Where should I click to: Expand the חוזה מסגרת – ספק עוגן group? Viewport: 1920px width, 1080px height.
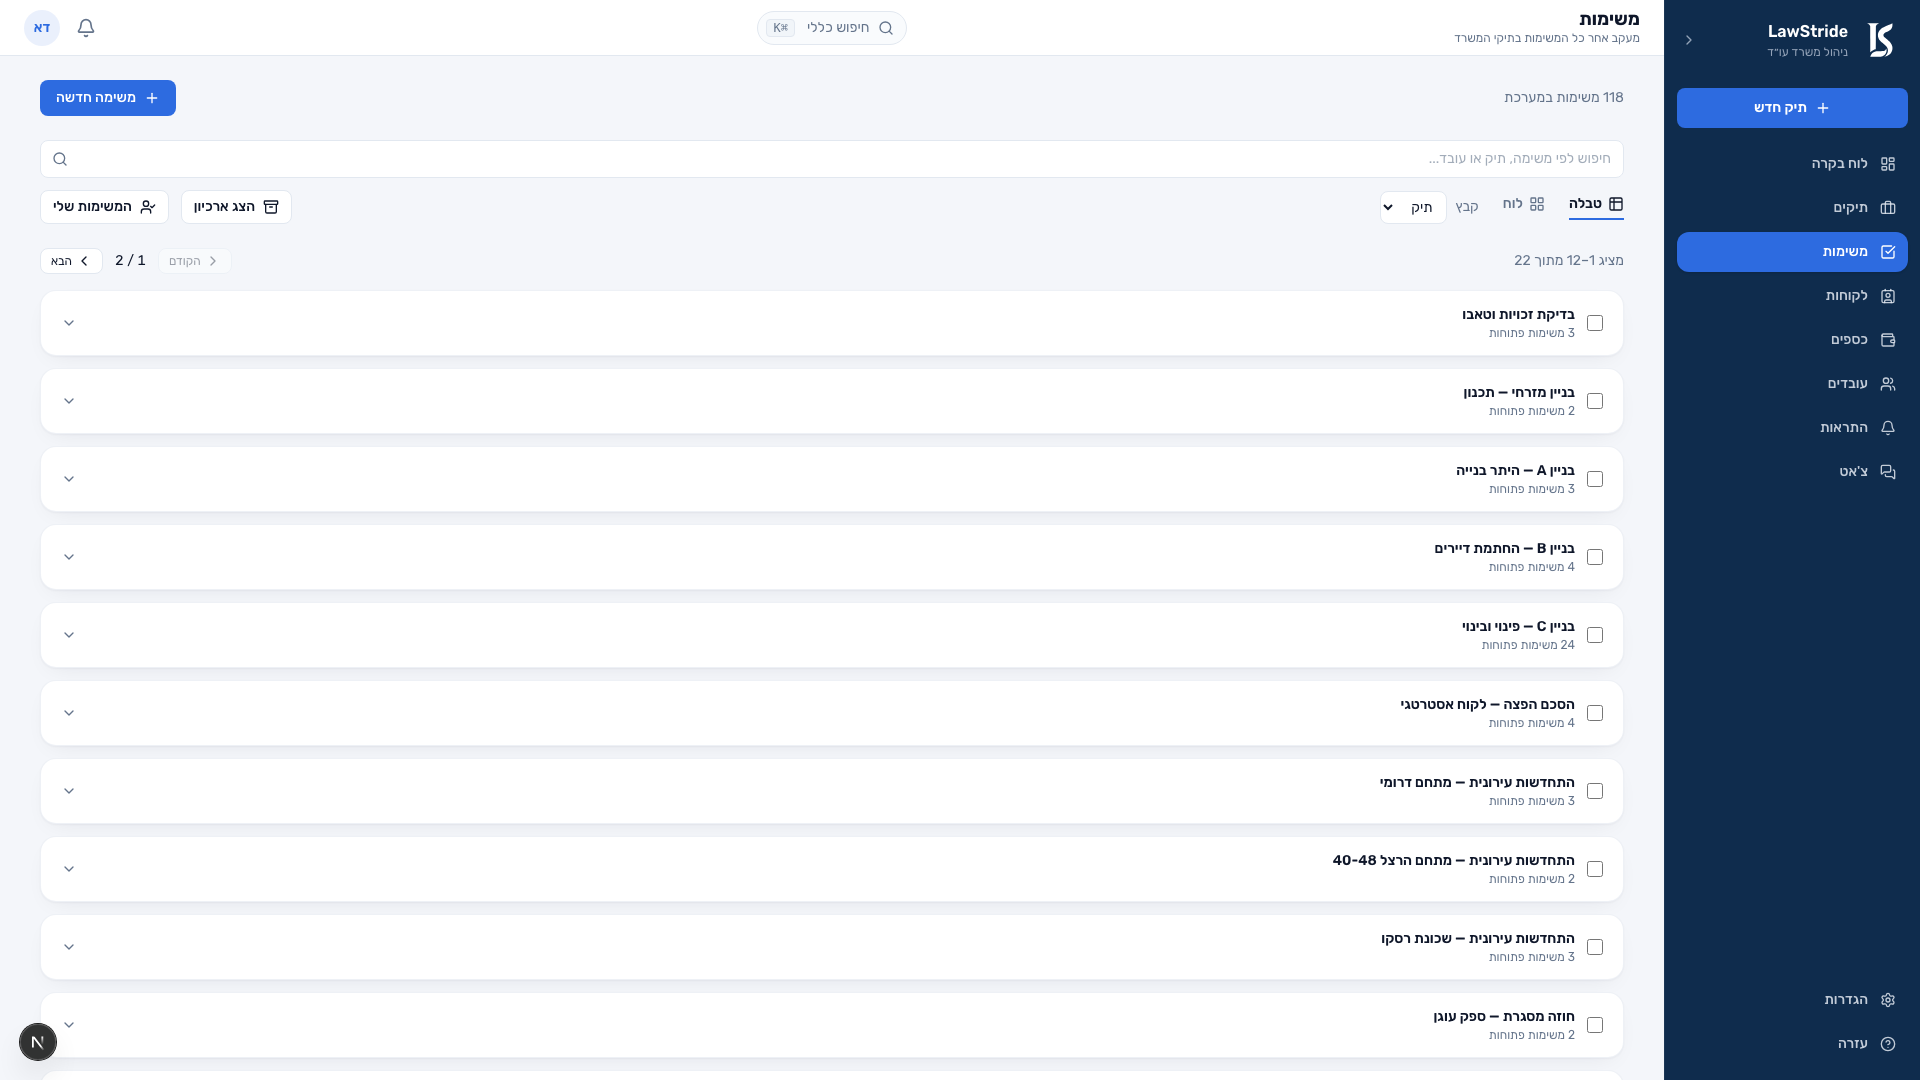(69, 1025)
